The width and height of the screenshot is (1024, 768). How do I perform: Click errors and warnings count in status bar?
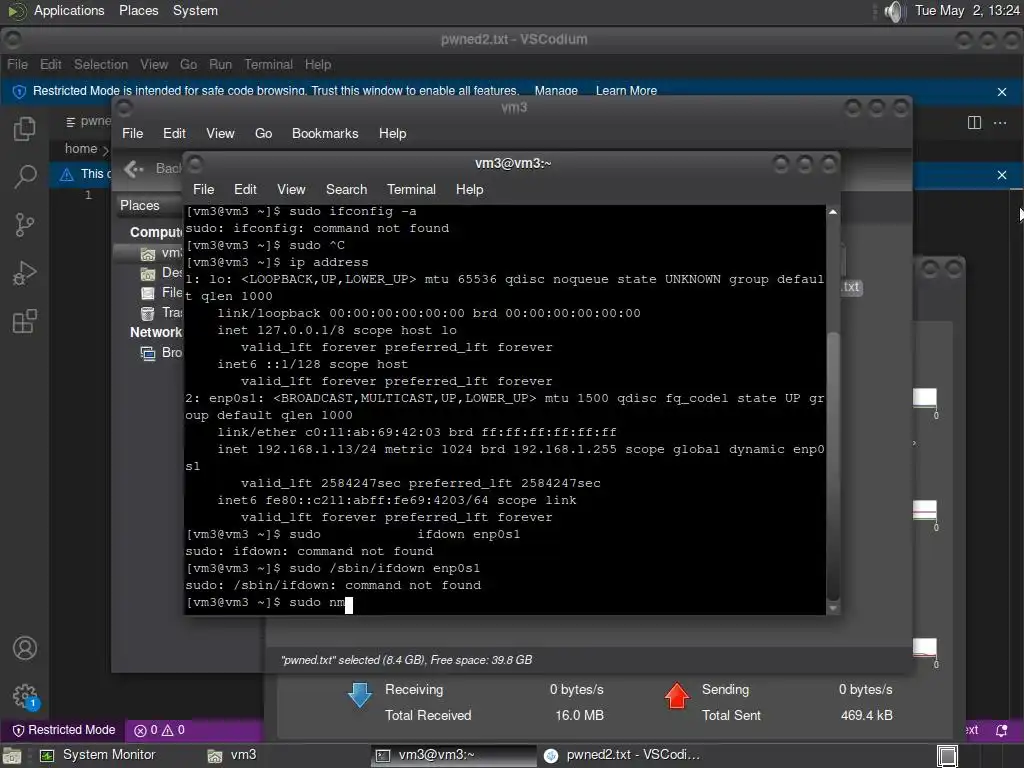point(159,730)
